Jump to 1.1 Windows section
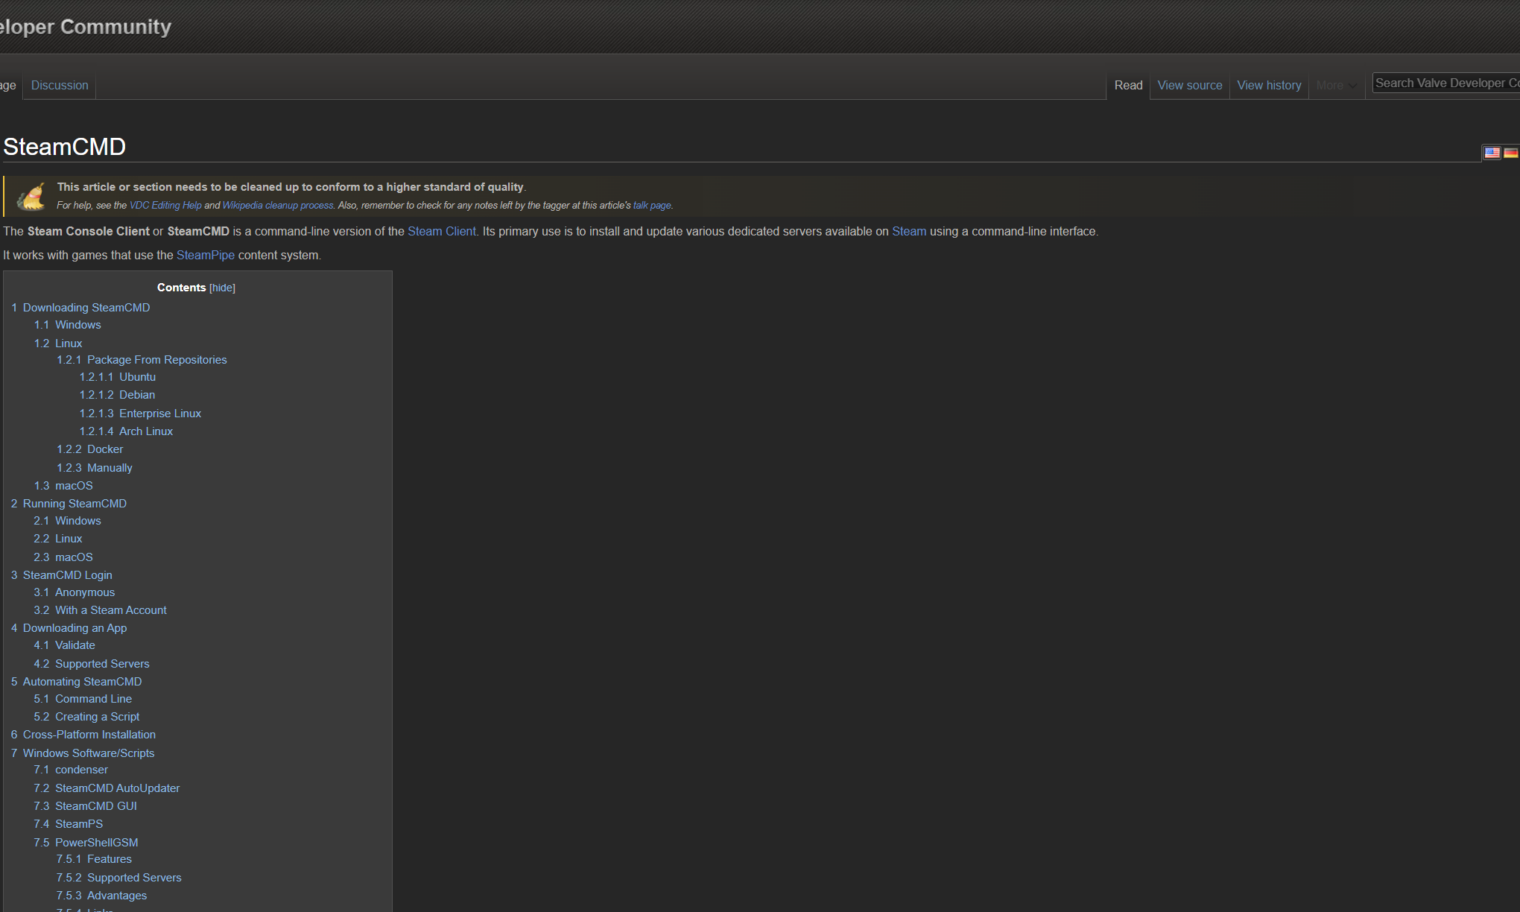 pyautogui.click(x=67, y=325)
